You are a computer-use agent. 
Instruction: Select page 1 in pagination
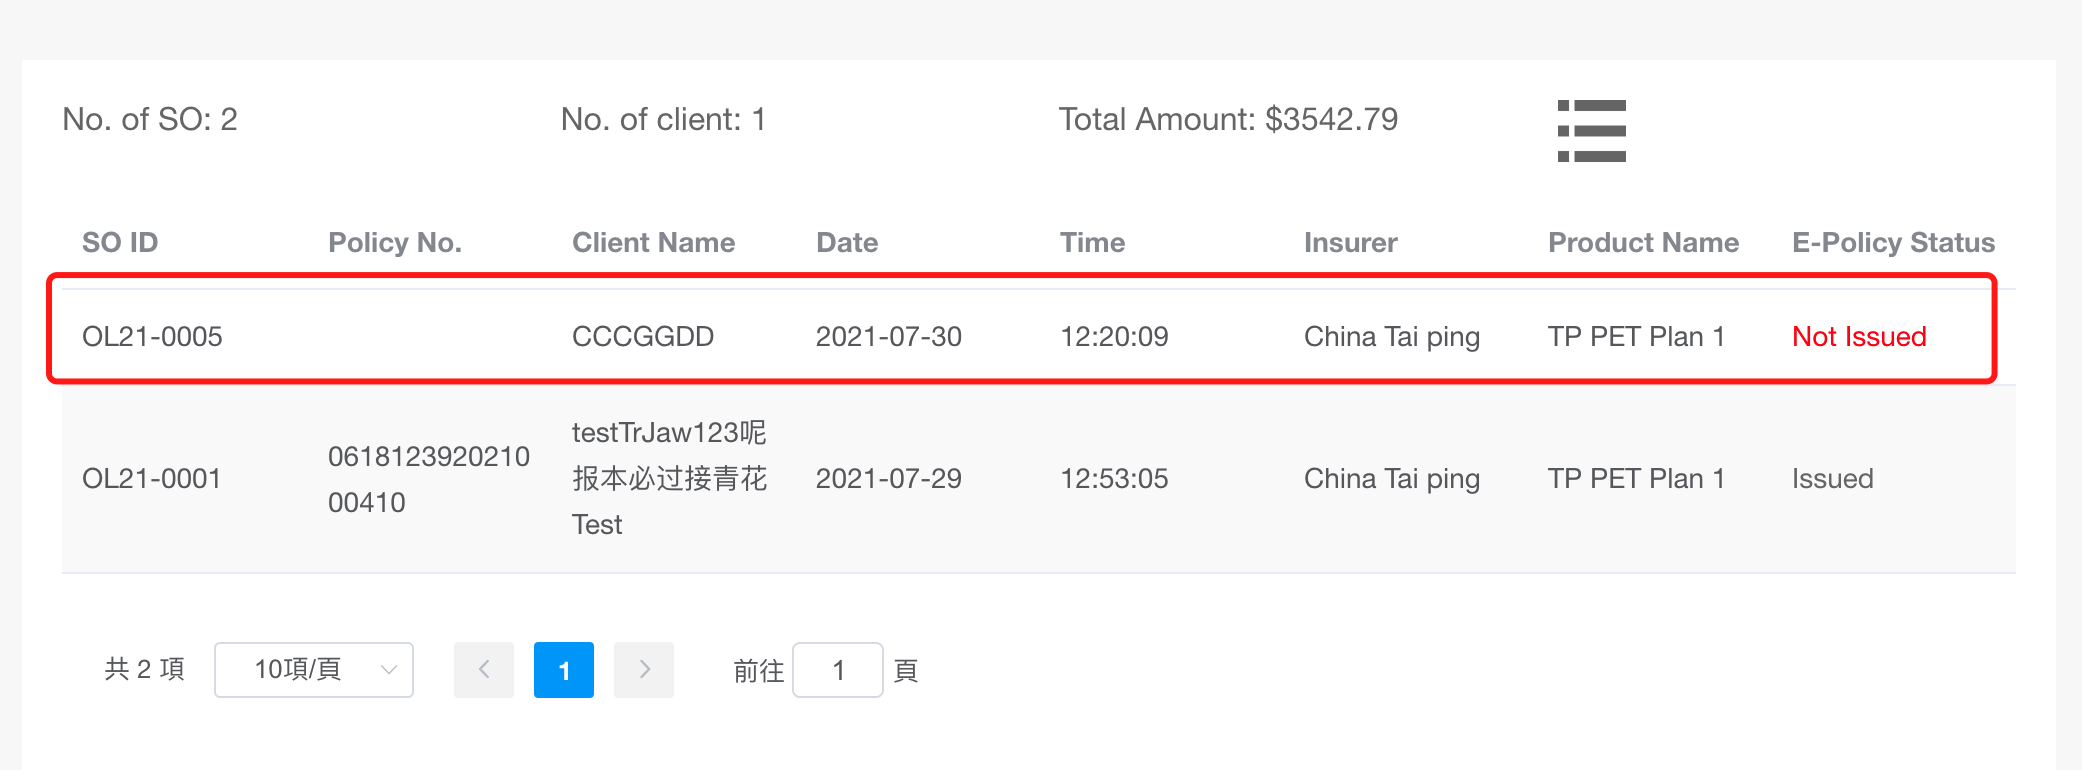tap(564, 670)
